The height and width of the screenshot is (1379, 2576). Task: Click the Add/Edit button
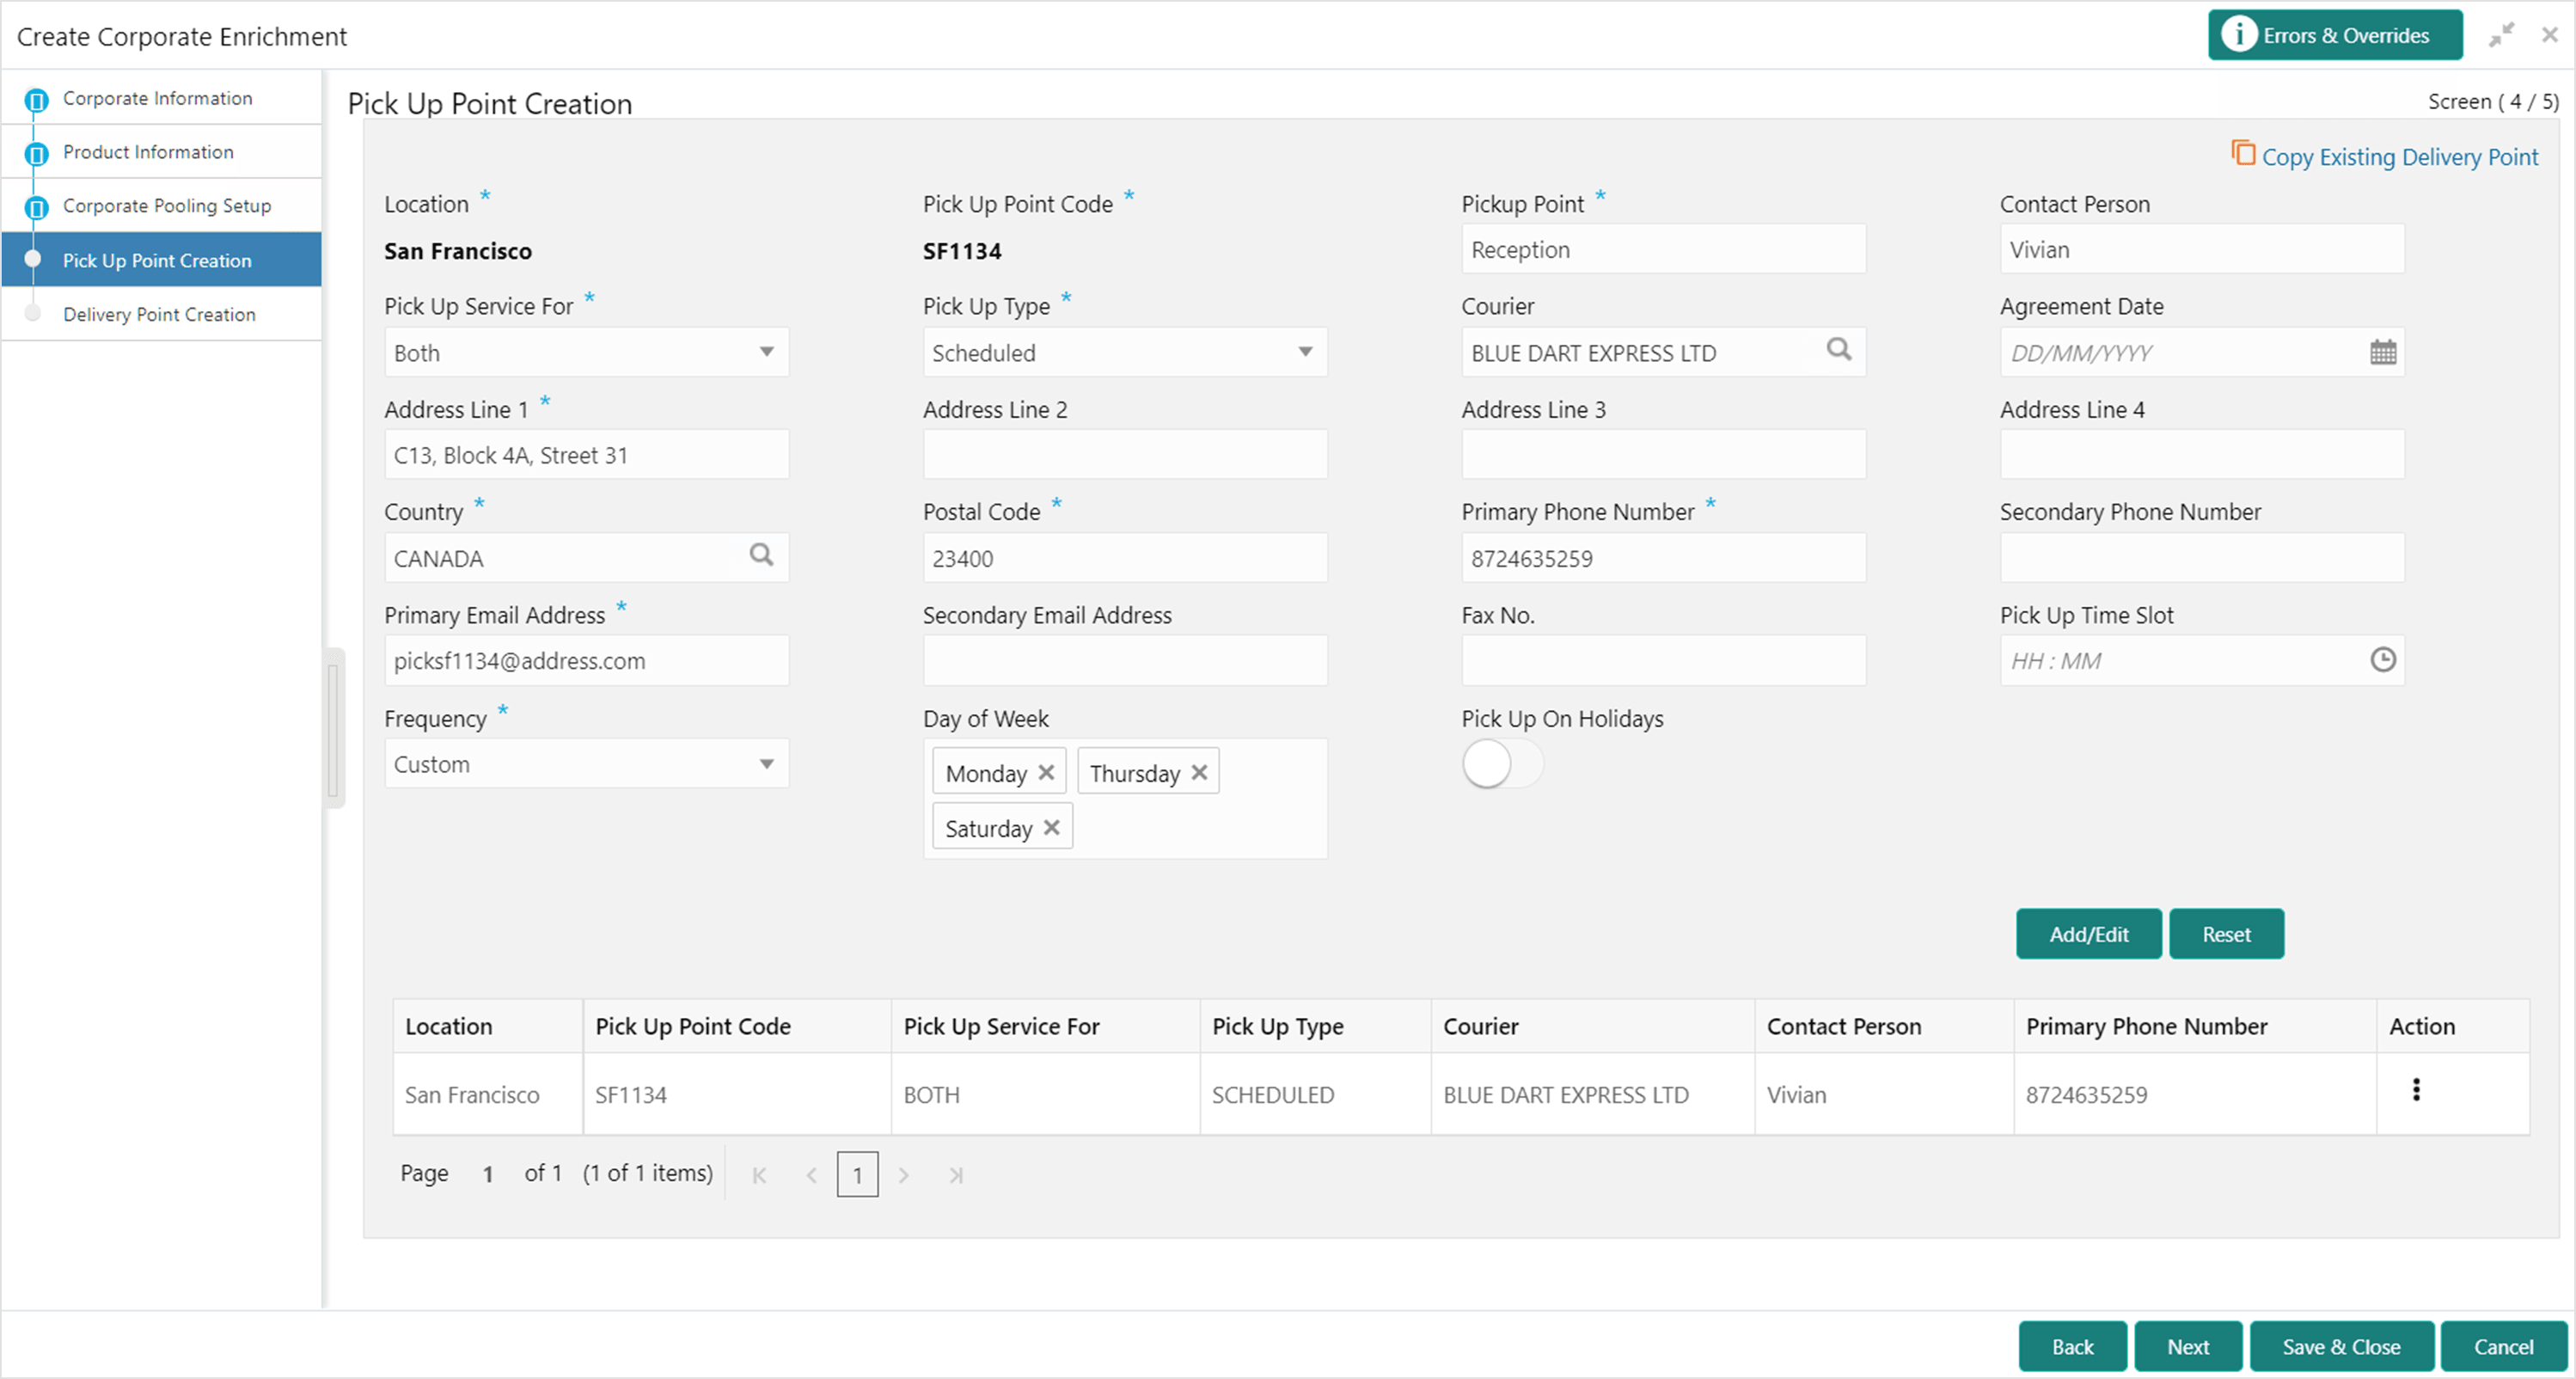click(2088, 934)
